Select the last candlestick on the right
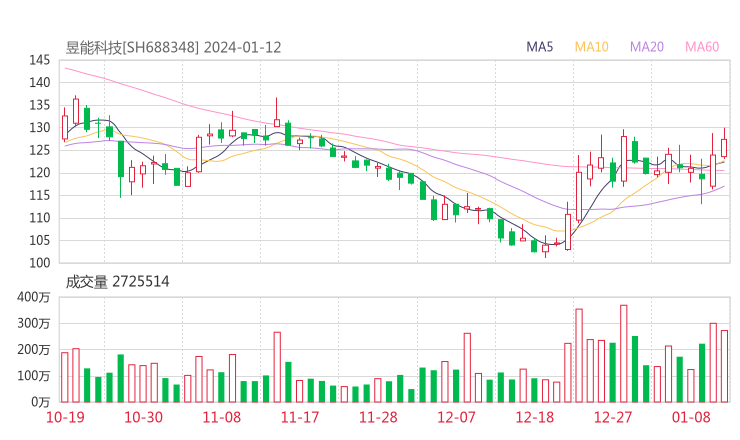Viewport: 740px width, 440px height. pos(724,147)
